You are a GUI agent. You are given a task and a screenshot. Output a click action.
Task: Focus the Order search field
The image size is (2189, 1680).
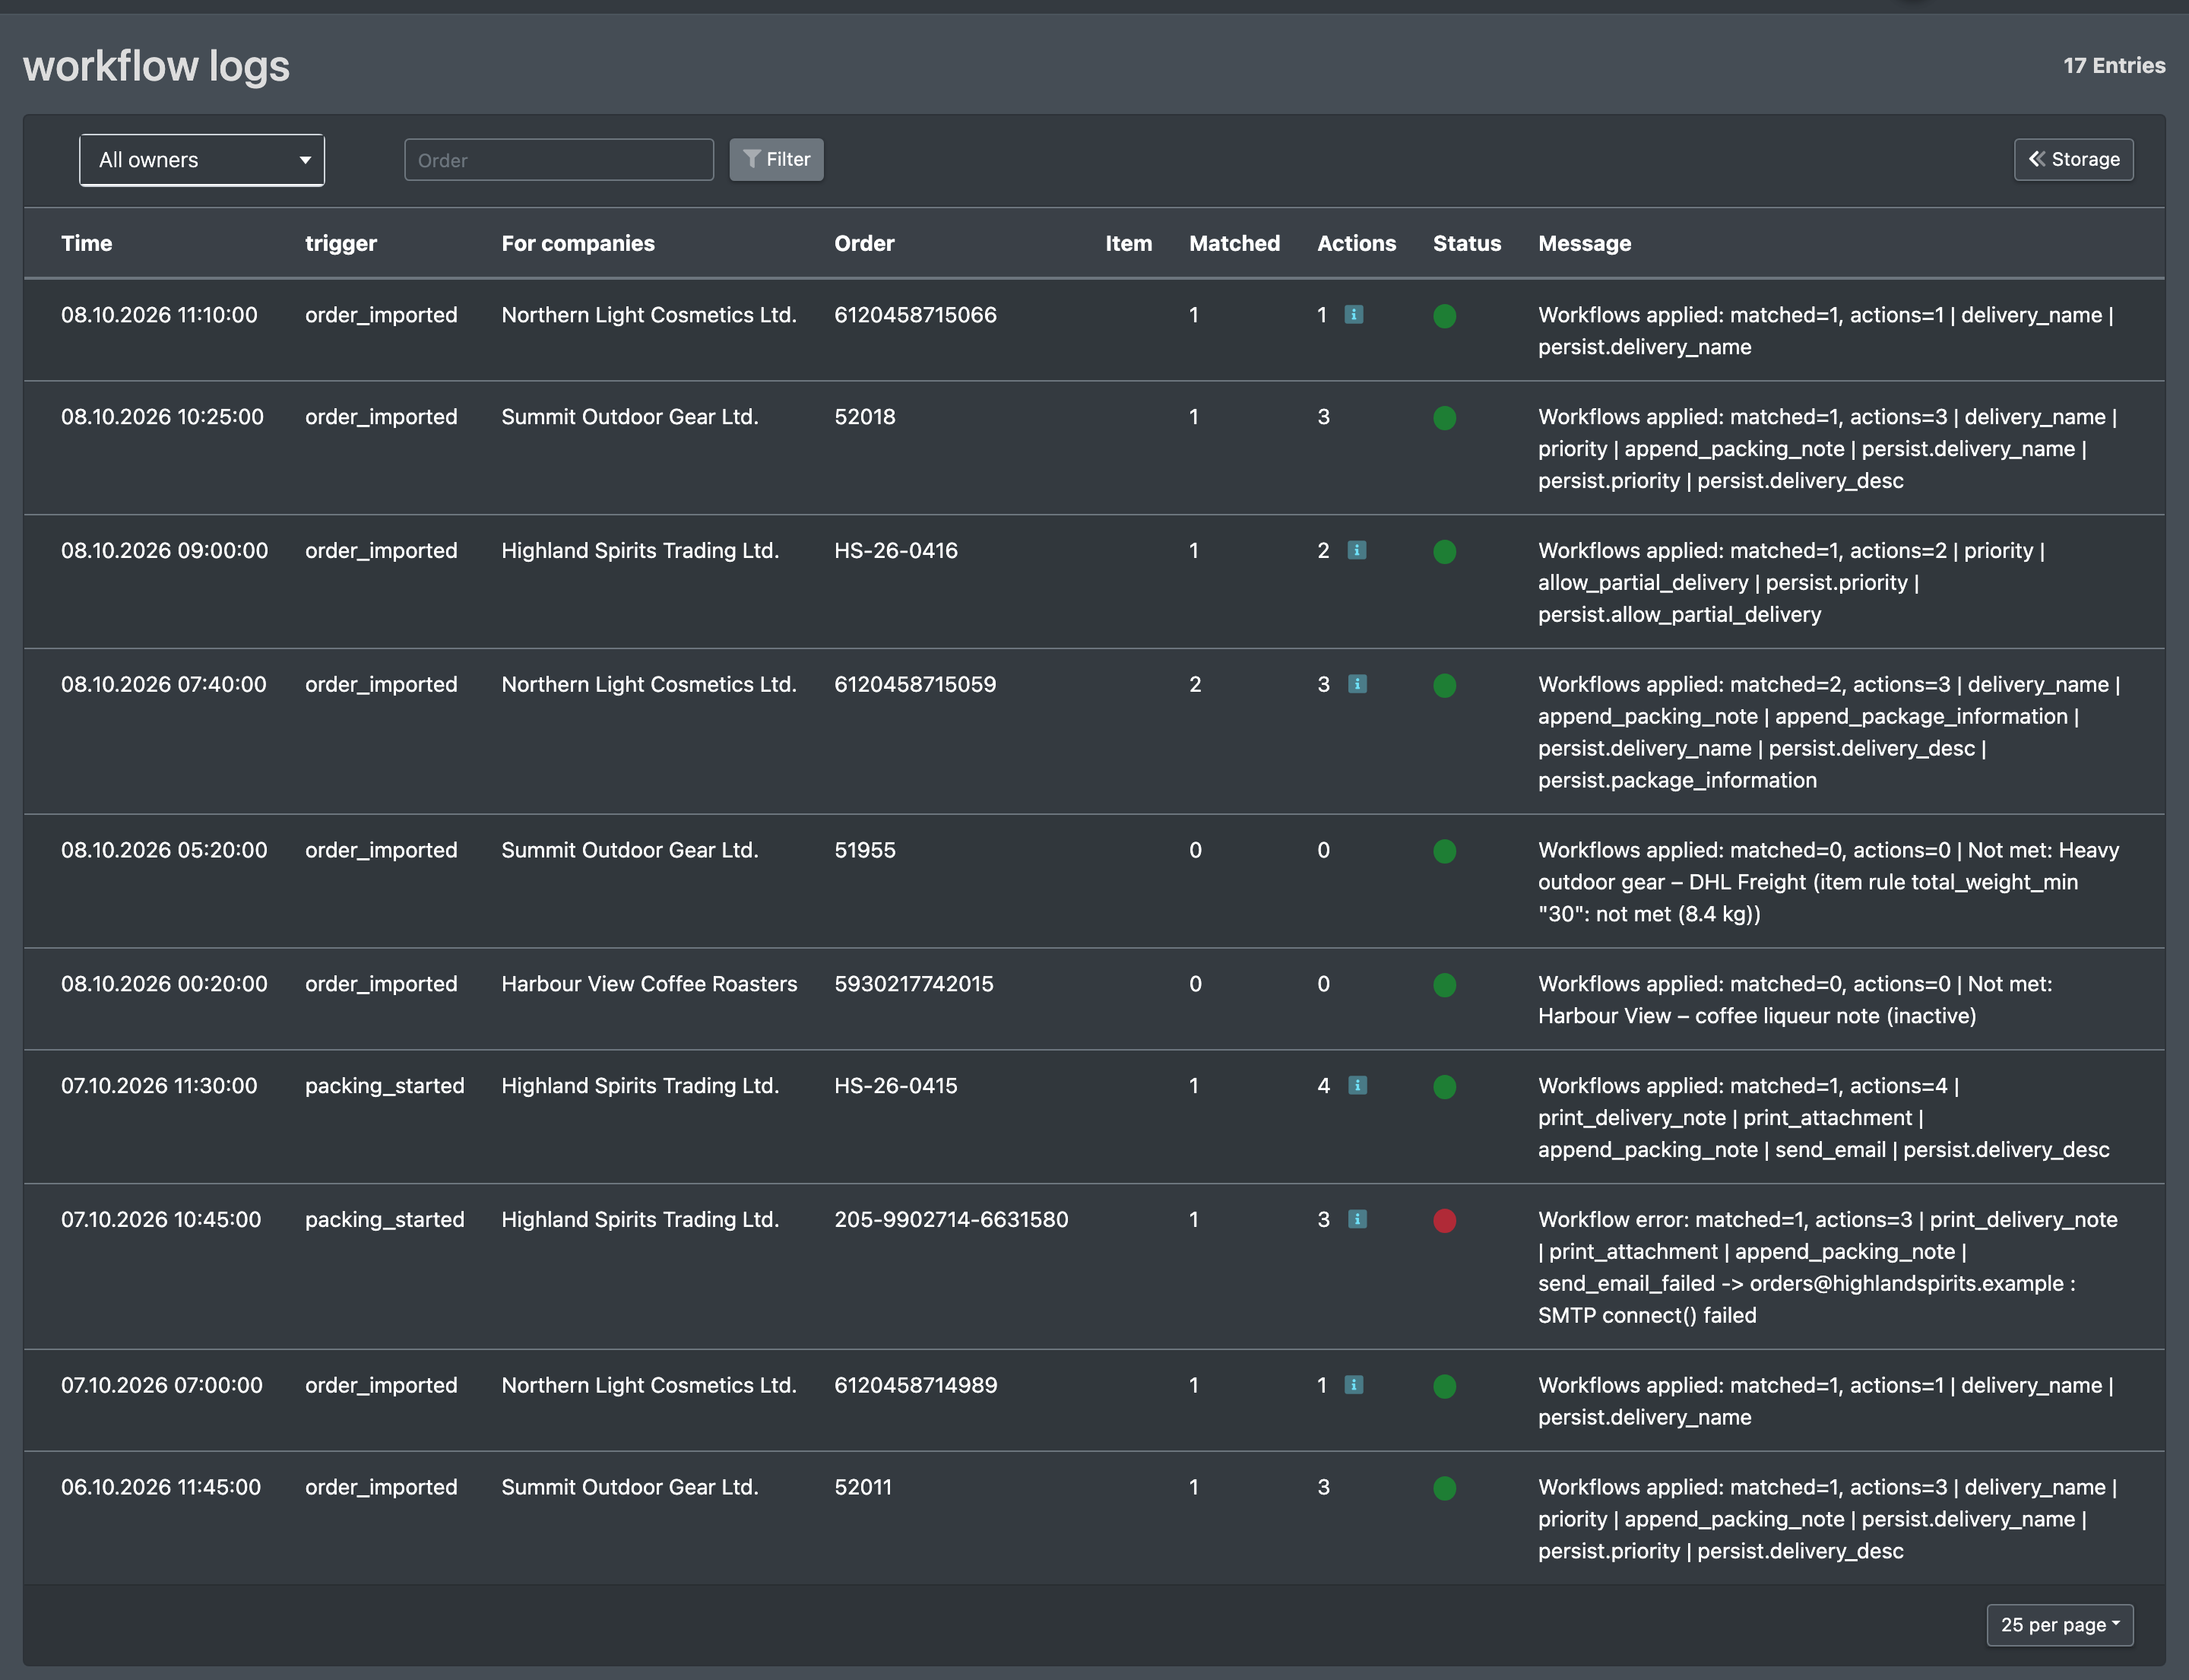pos(559,160)
